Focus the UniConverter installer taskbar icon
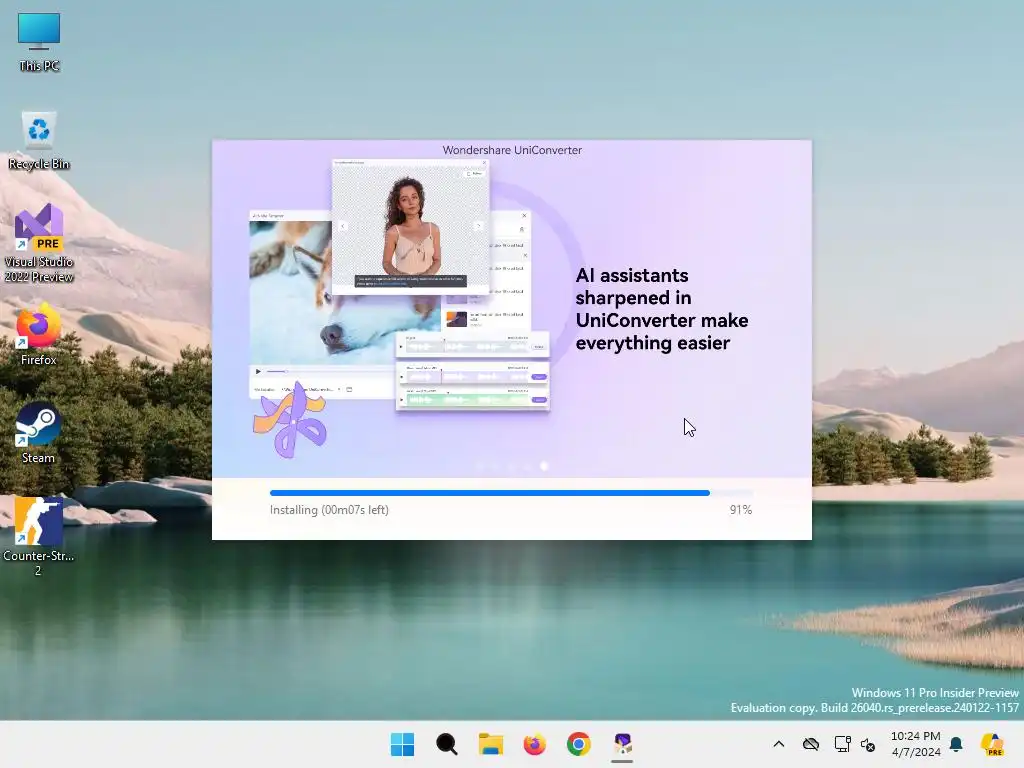 (x=622, y=744)
